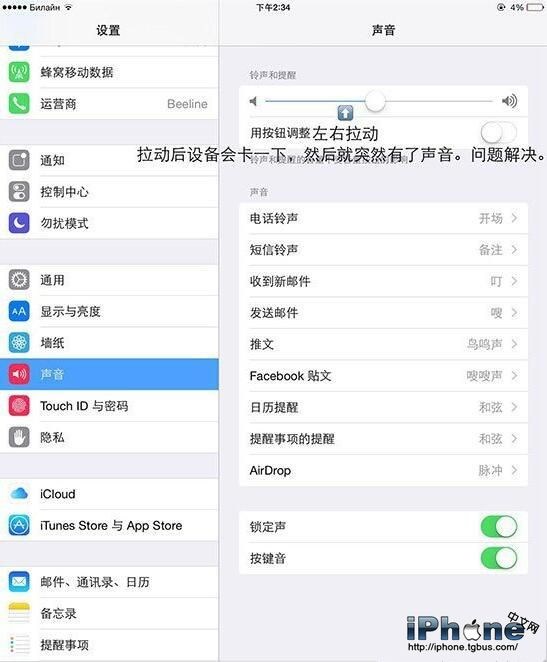Select the 勿扰模式 moon icon
547x662 pixels.
pyautogui.click(x=19, y=223)
